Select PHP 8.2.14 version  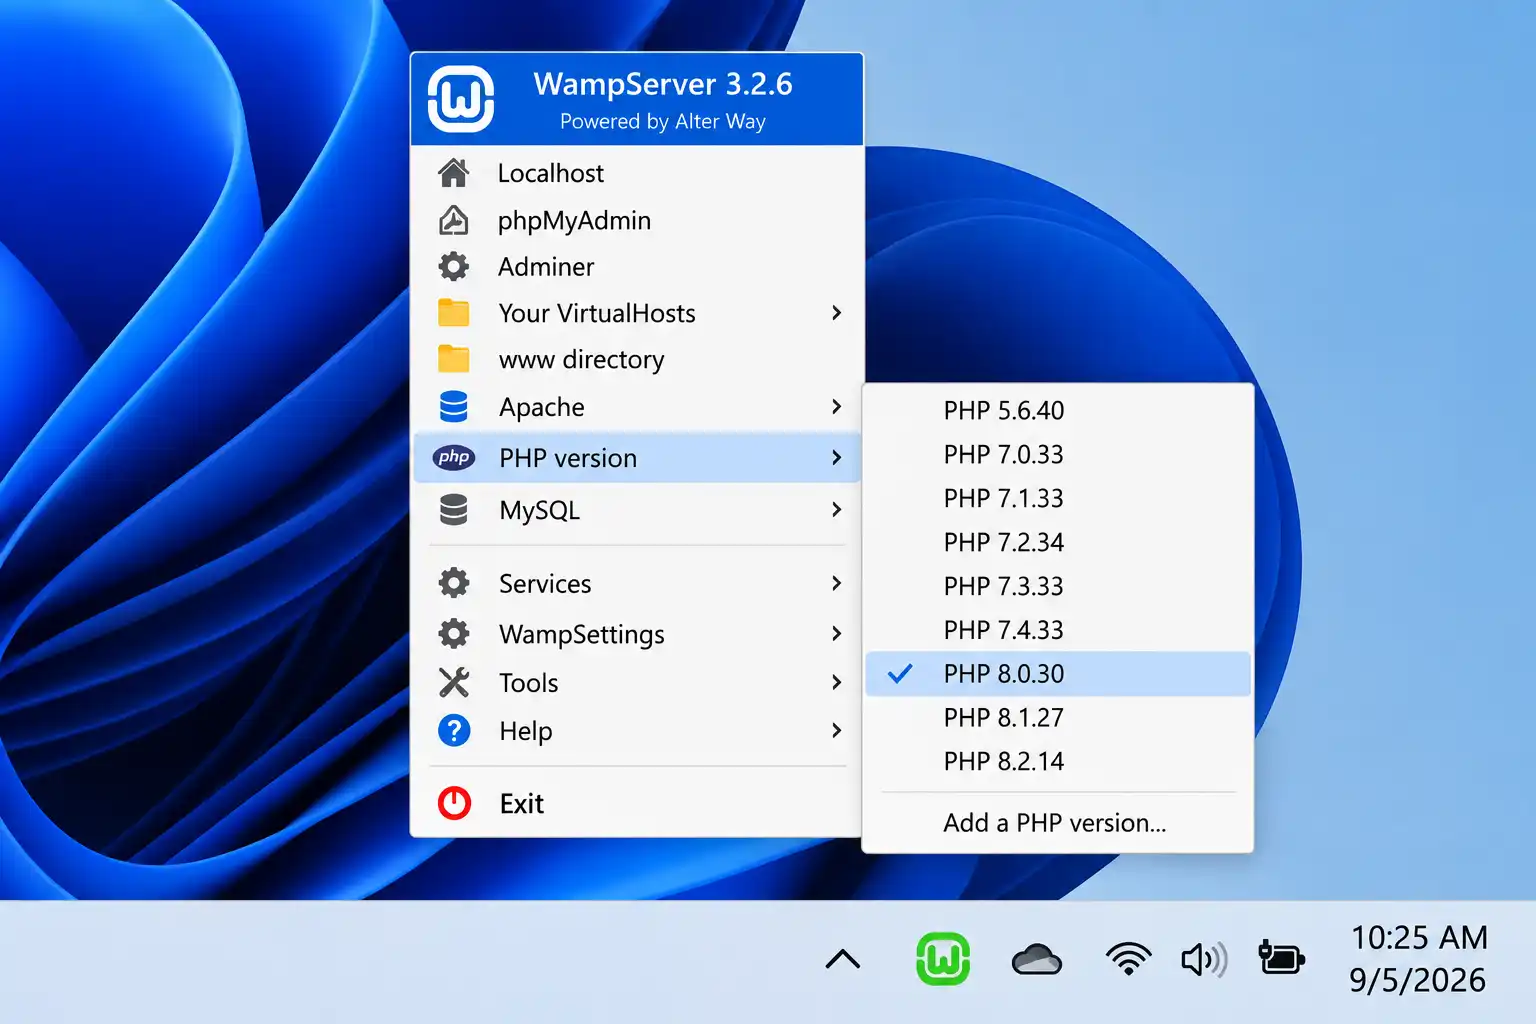[x=1058, y=762]
